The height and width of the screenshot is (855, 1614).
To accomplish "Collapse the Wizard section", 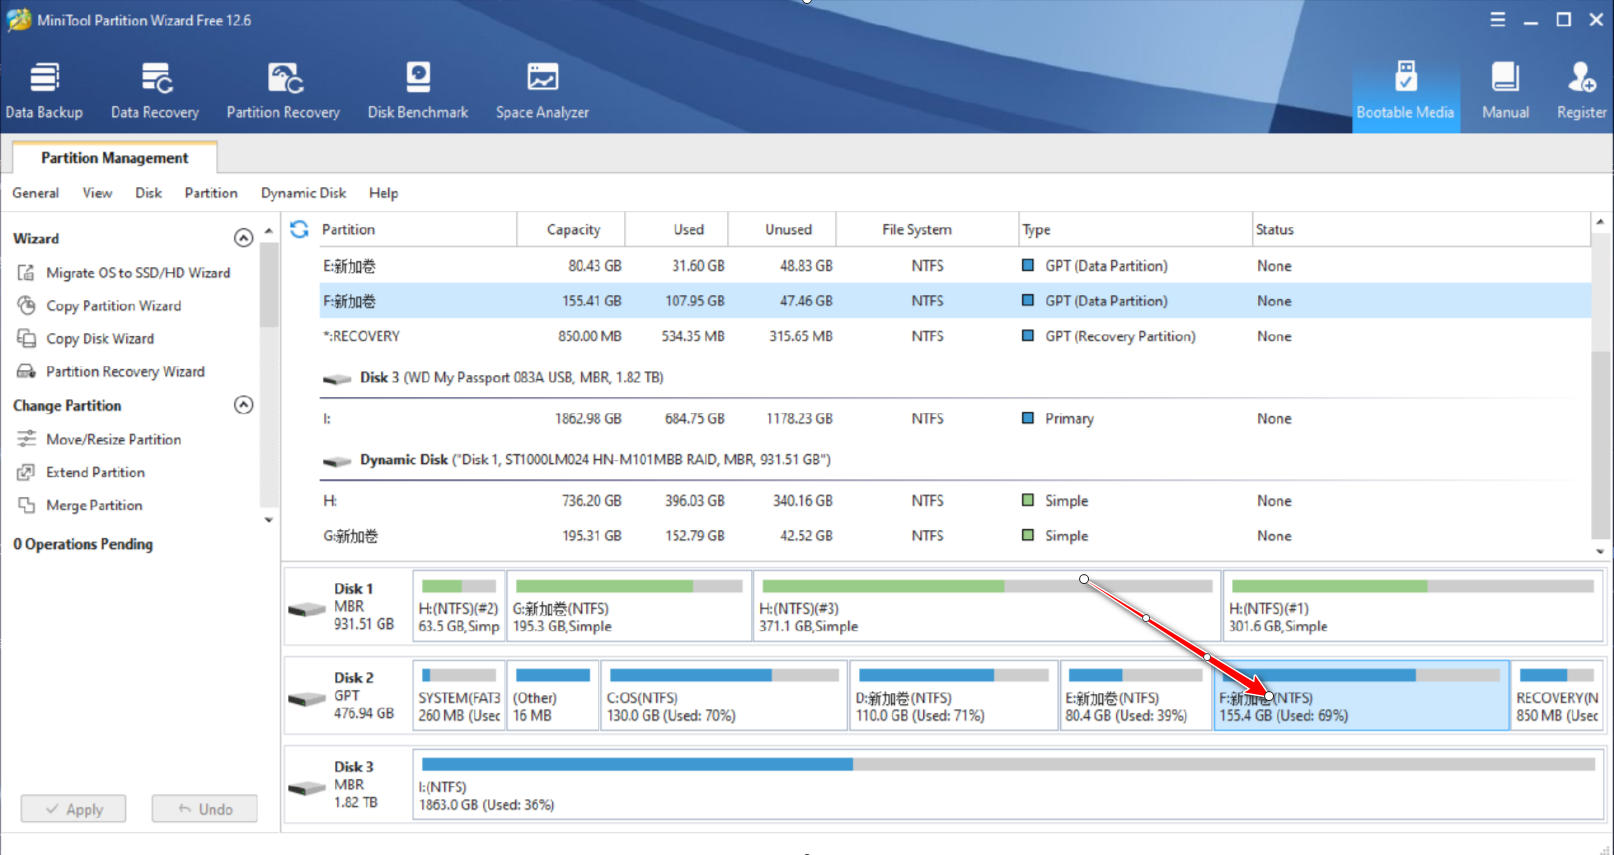I will [x=243, y=238].
